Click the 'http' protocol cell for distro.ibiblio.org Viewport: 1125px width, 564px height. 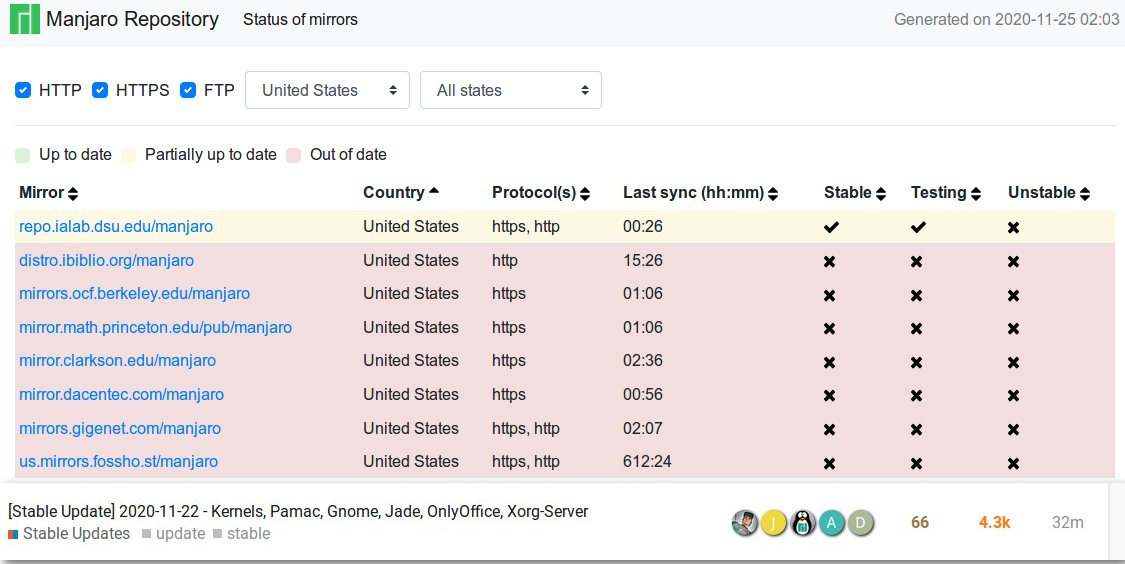click(x=505, y=260)
